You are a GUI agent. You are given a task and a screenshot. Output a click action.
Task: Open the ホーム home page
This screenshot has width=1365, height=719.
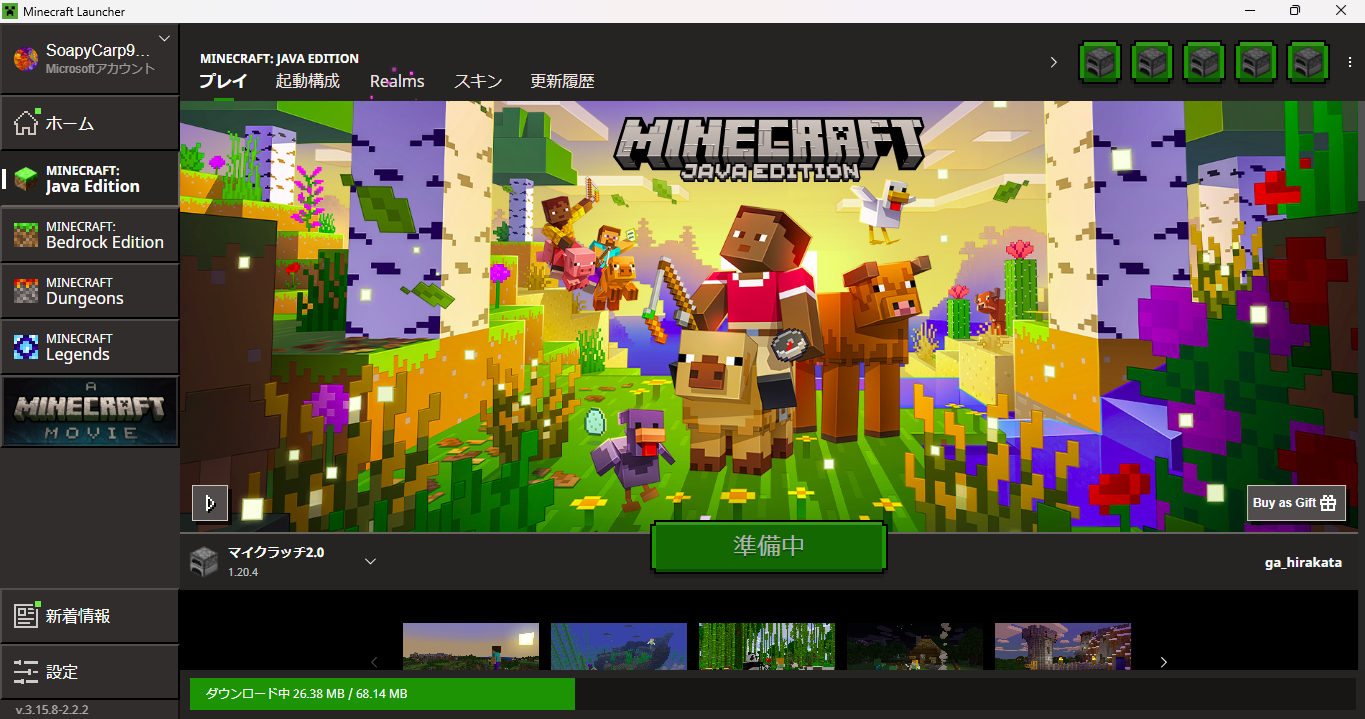point(89,123)
